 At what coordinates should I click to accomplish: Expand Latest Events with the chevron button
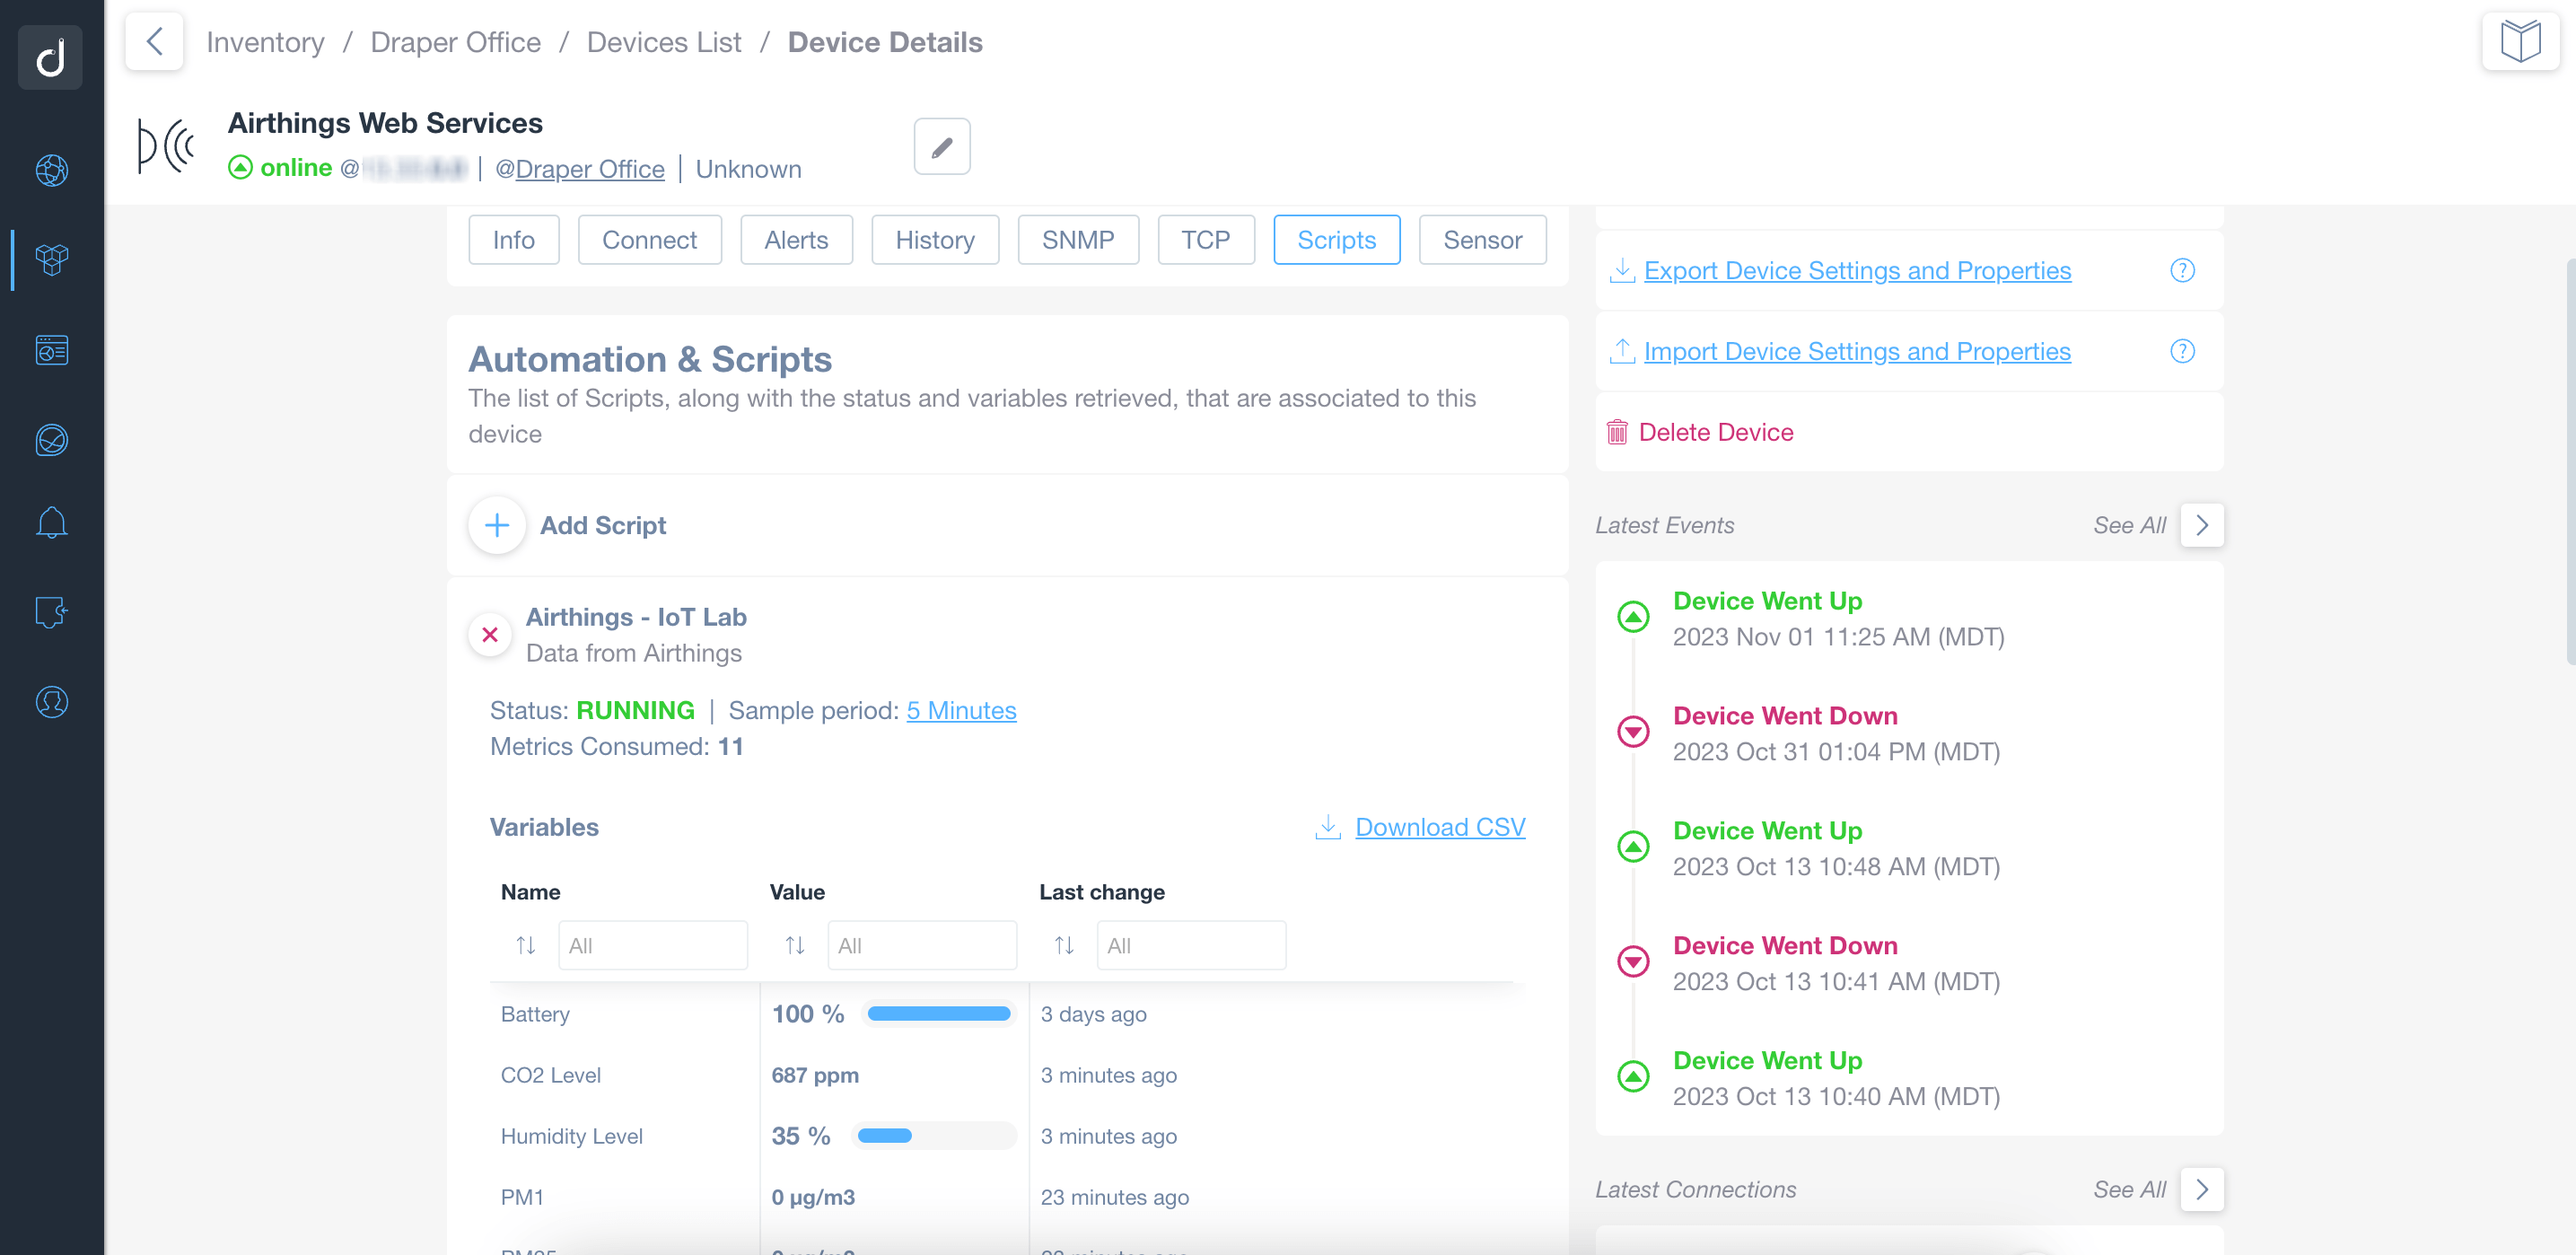(2202, 525)
